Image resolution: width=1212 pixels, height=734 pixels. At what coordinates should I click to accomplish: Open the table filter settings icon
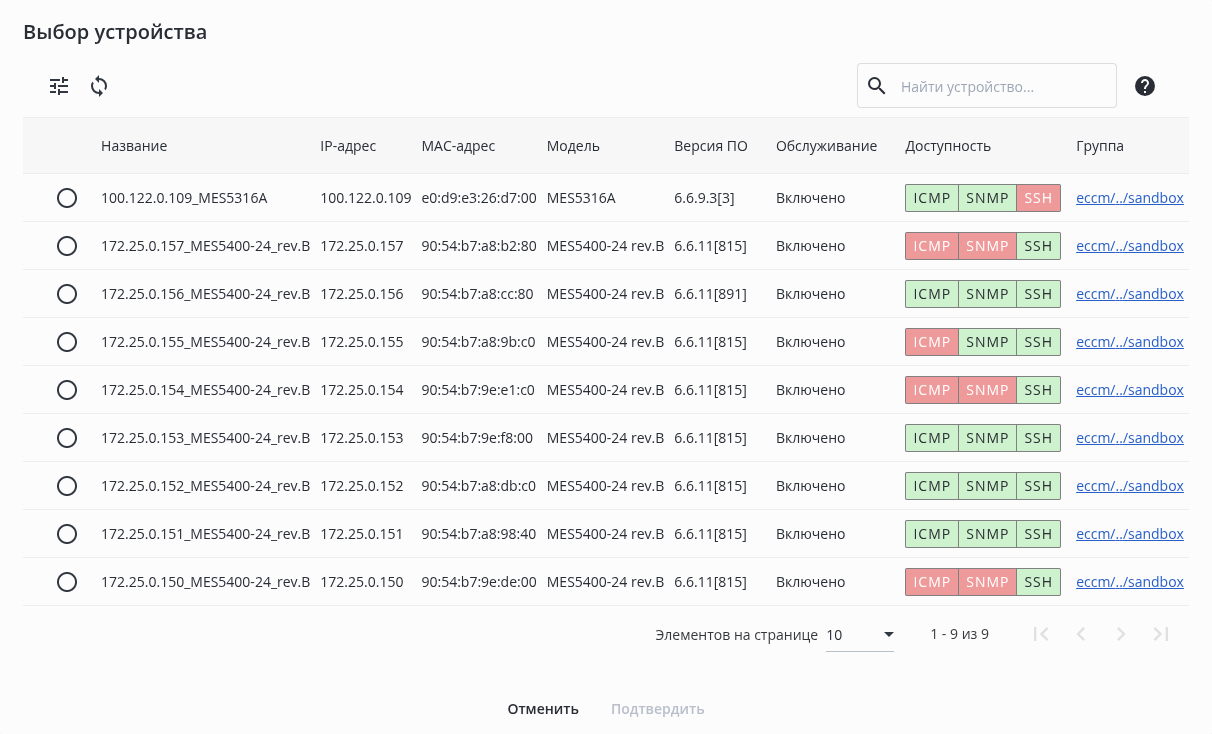[60, 86]
